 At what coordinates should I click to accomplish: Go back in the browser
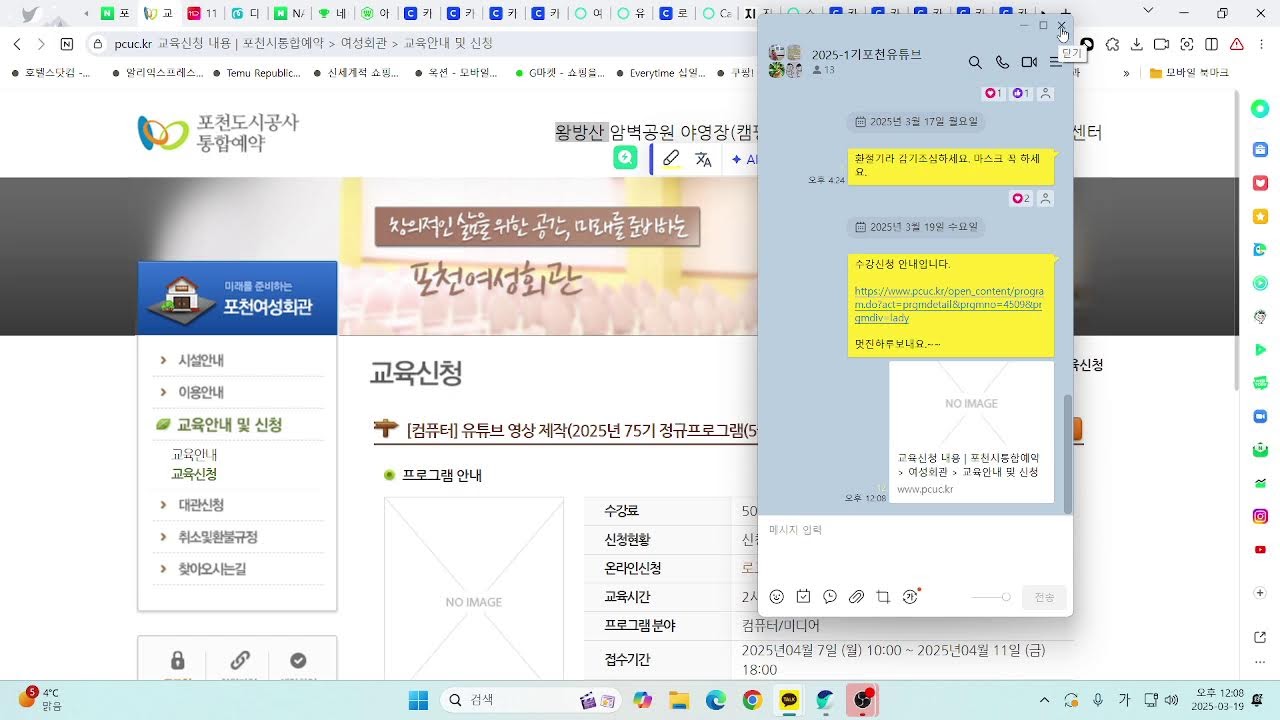18,44
